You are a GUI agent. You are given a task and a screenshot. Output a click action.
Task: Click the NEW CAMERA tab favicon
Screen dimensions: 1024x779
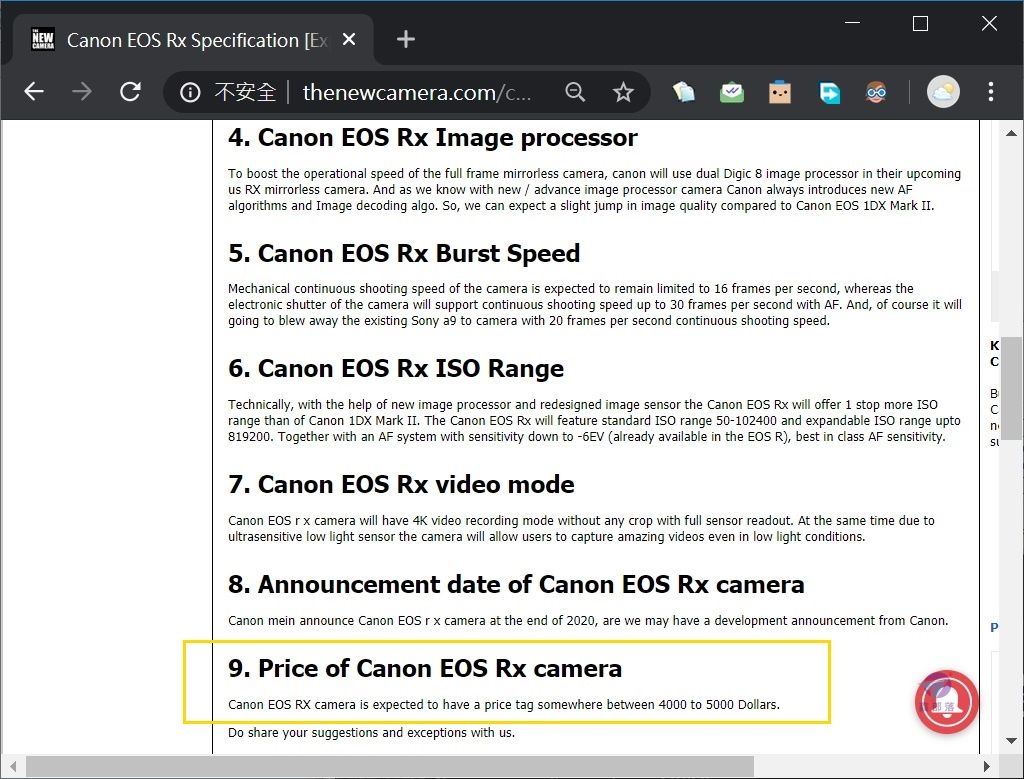[x=43, y=39]
